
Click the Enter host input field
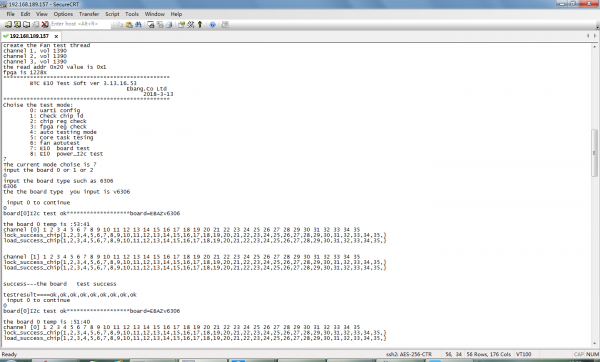[x=80, y=24]
